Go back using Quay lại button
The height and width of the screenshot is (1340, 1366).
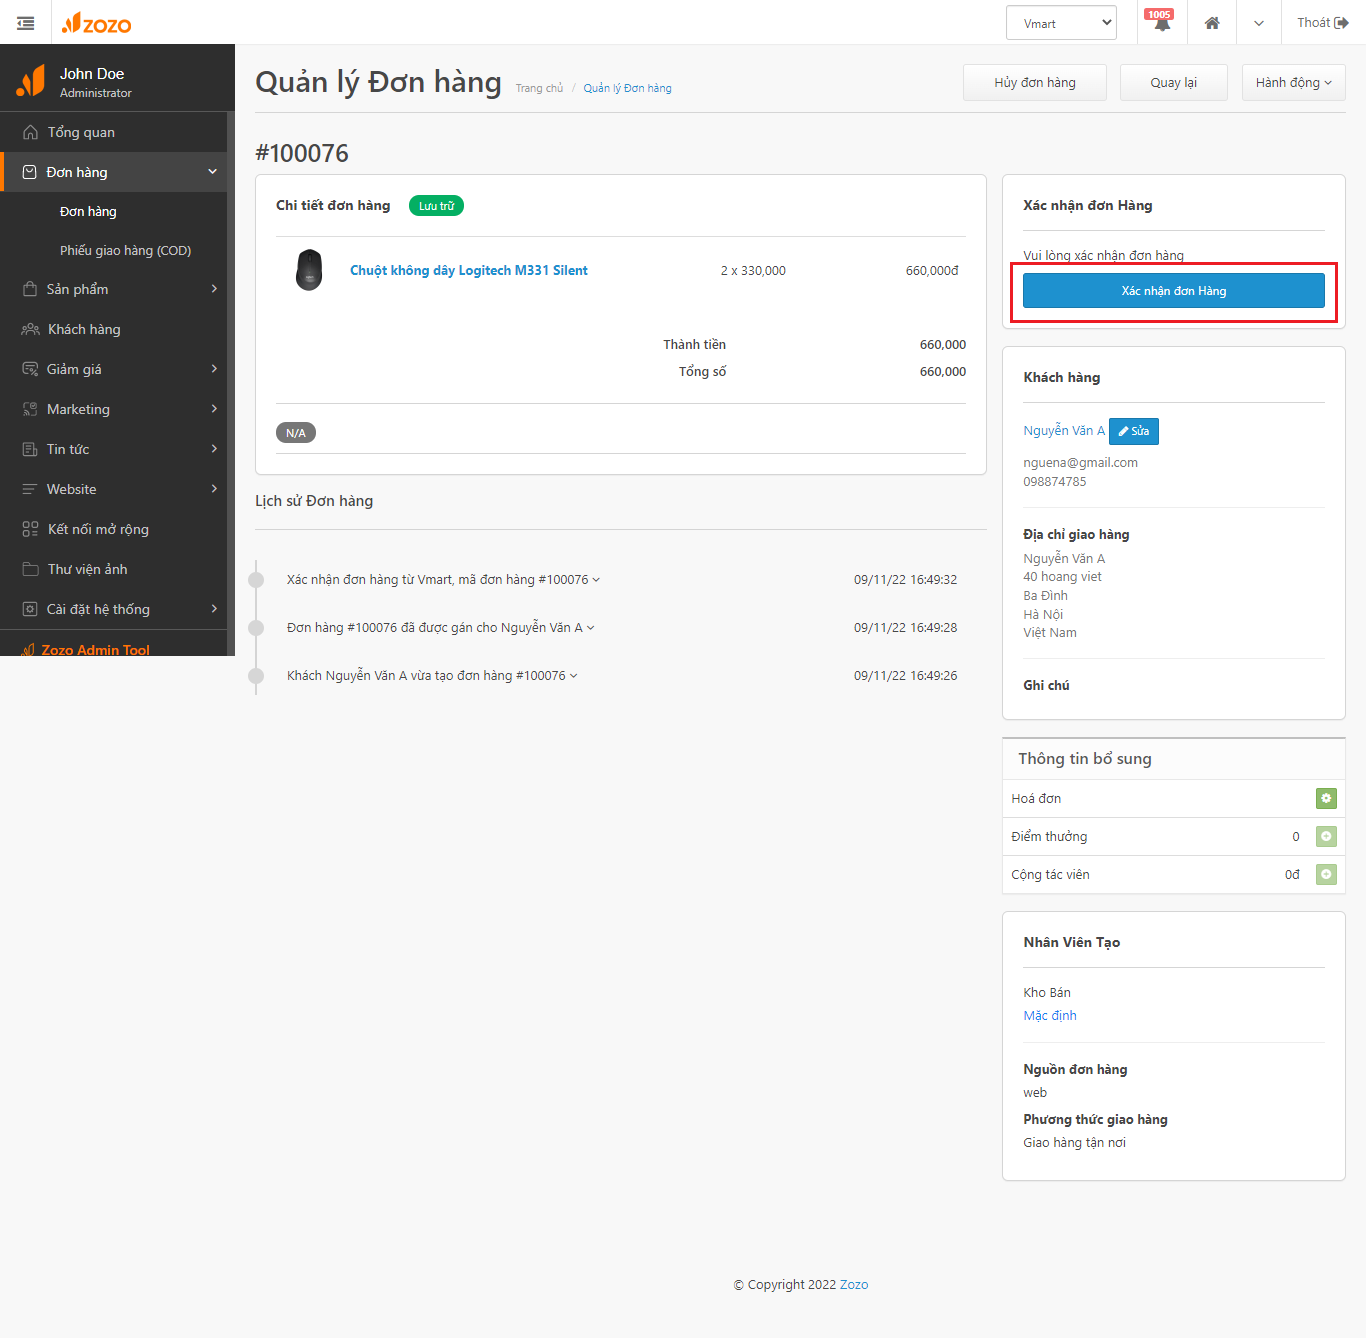pyautogui.click(x=1174, y=83)
